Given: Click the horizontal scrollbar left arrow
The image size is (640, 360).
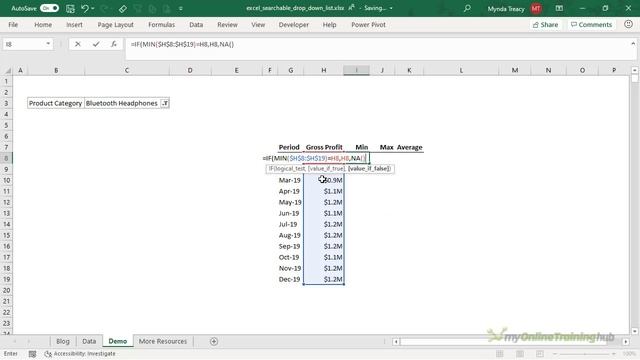Looking at the screenshot, I should 396,342.
